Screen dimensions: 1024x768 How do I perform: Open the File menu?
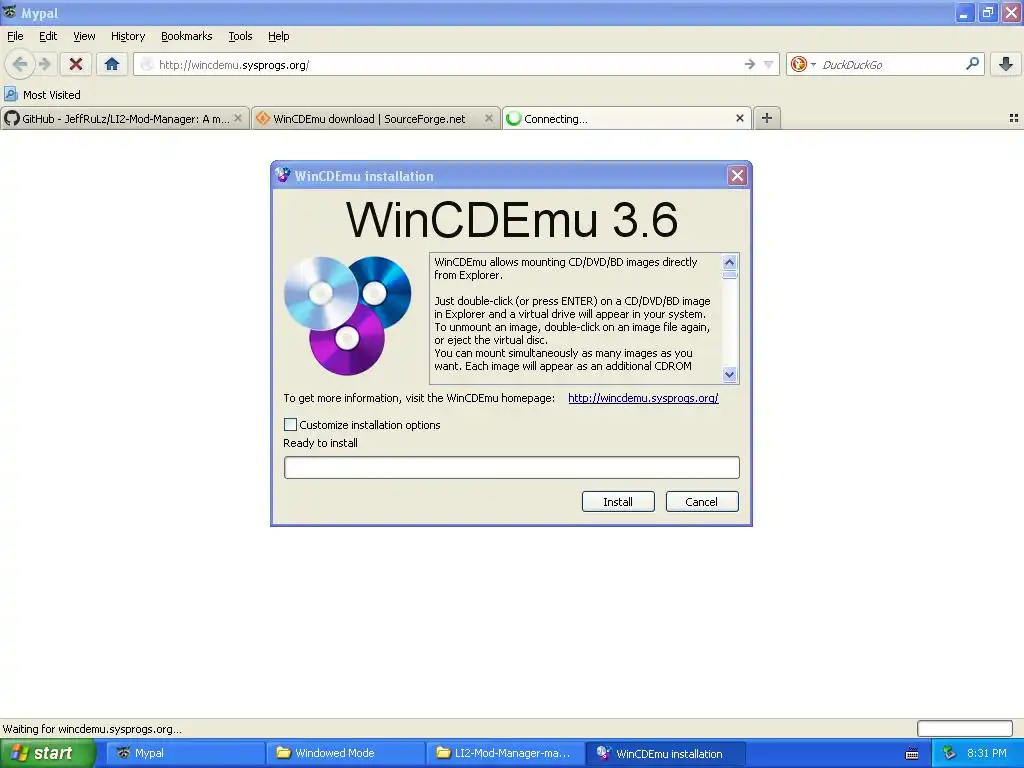15,36
